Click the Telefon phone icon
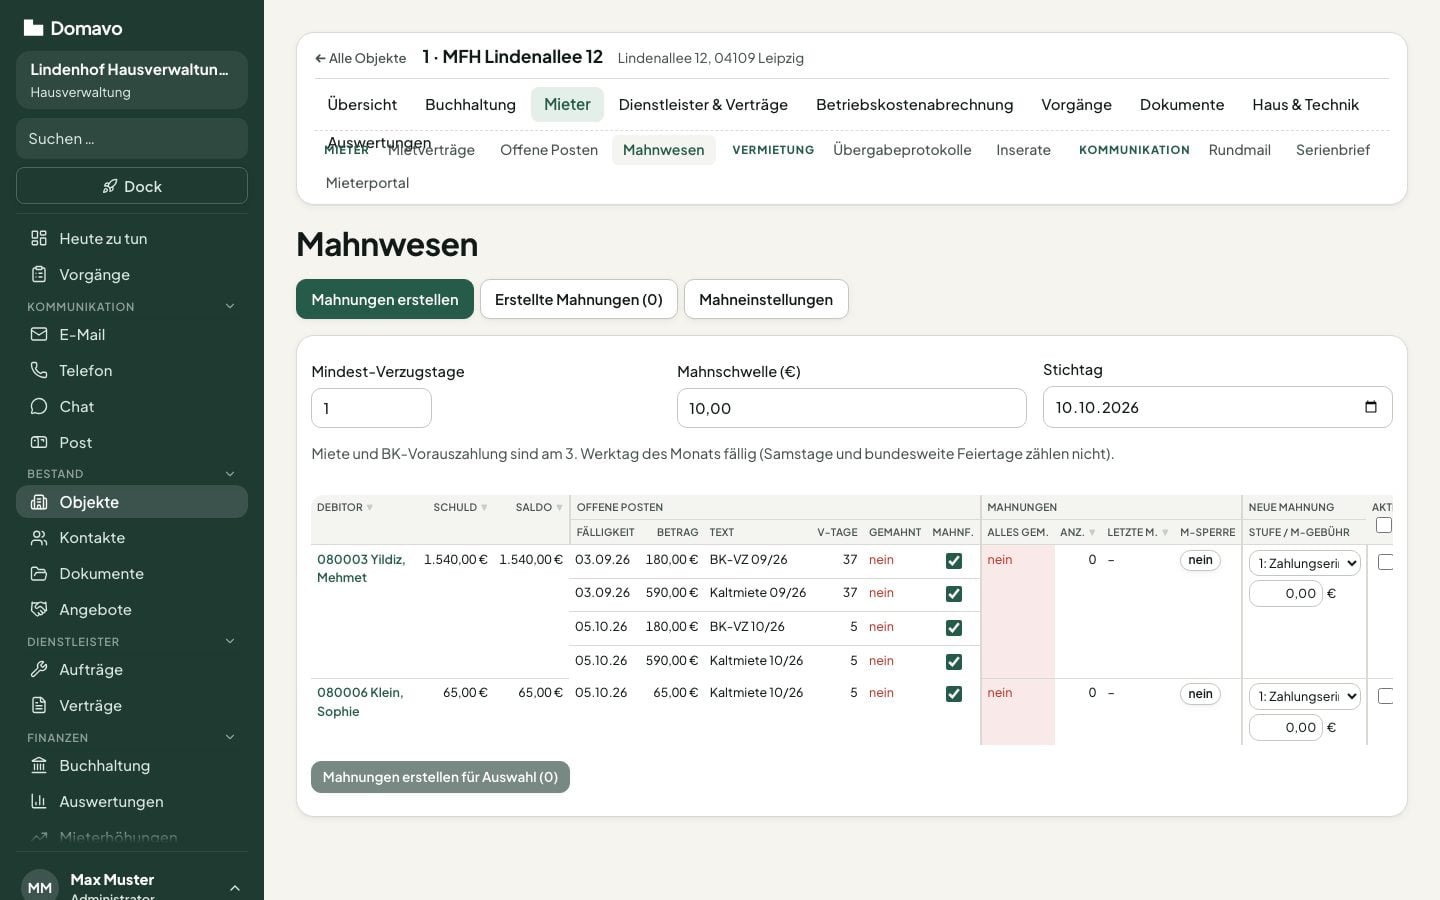 (39, 370)
